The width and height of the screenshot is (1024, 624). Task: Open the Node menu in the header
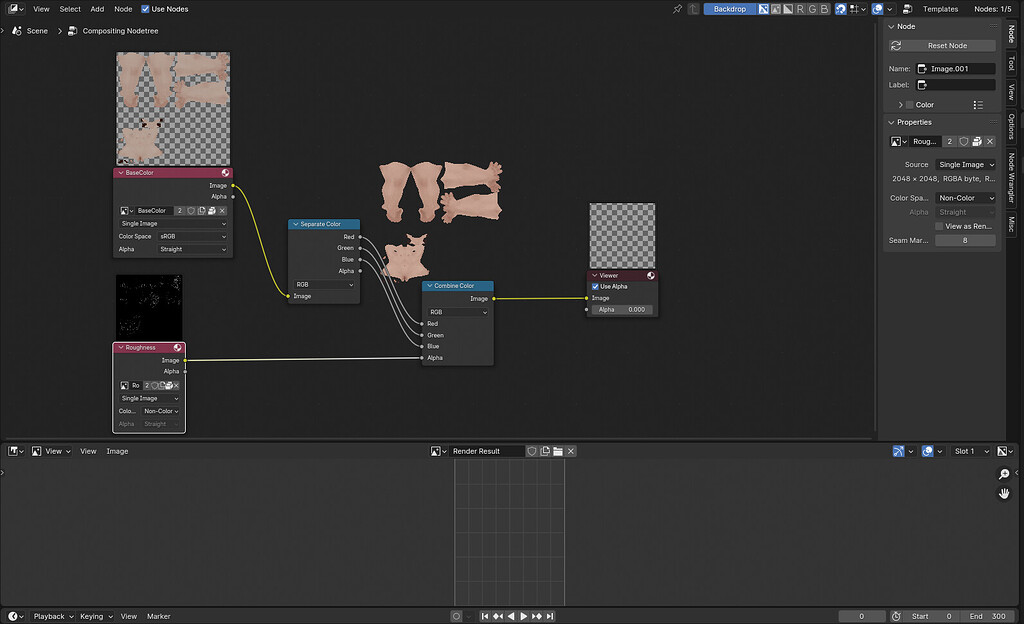pos(123,9)
